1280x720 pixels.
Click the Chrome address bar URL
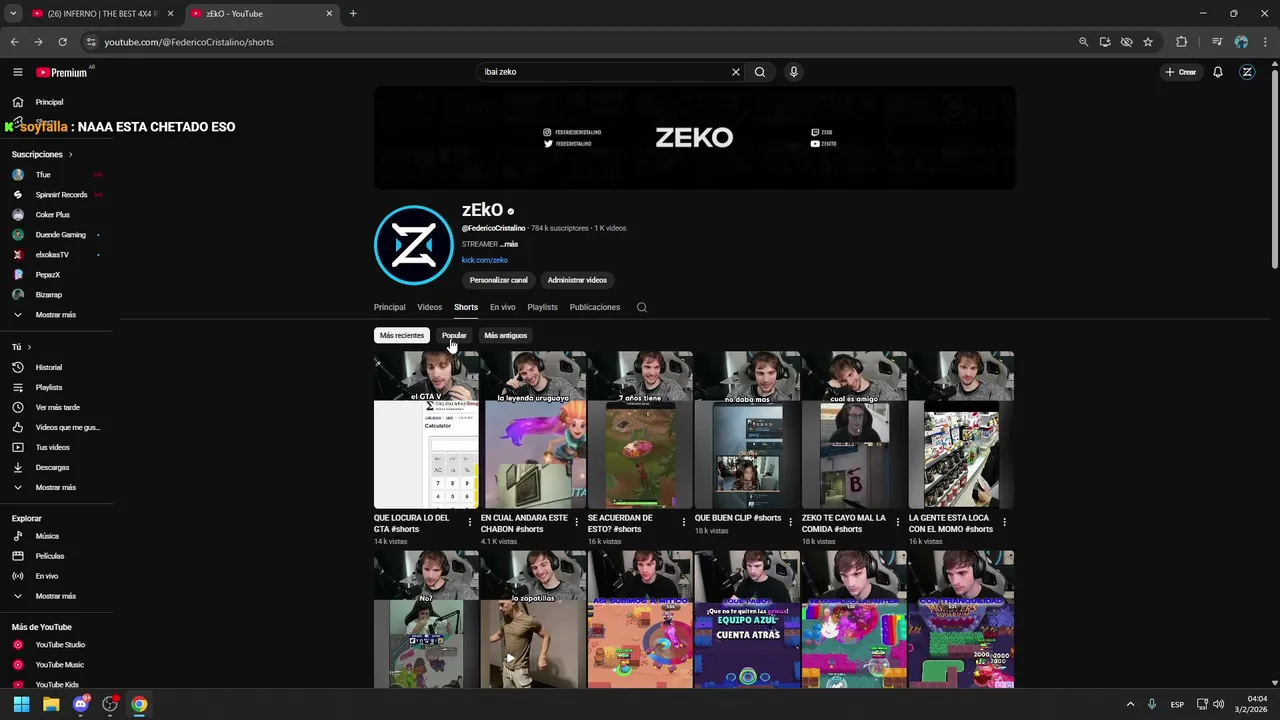click(x=189, y=42)
